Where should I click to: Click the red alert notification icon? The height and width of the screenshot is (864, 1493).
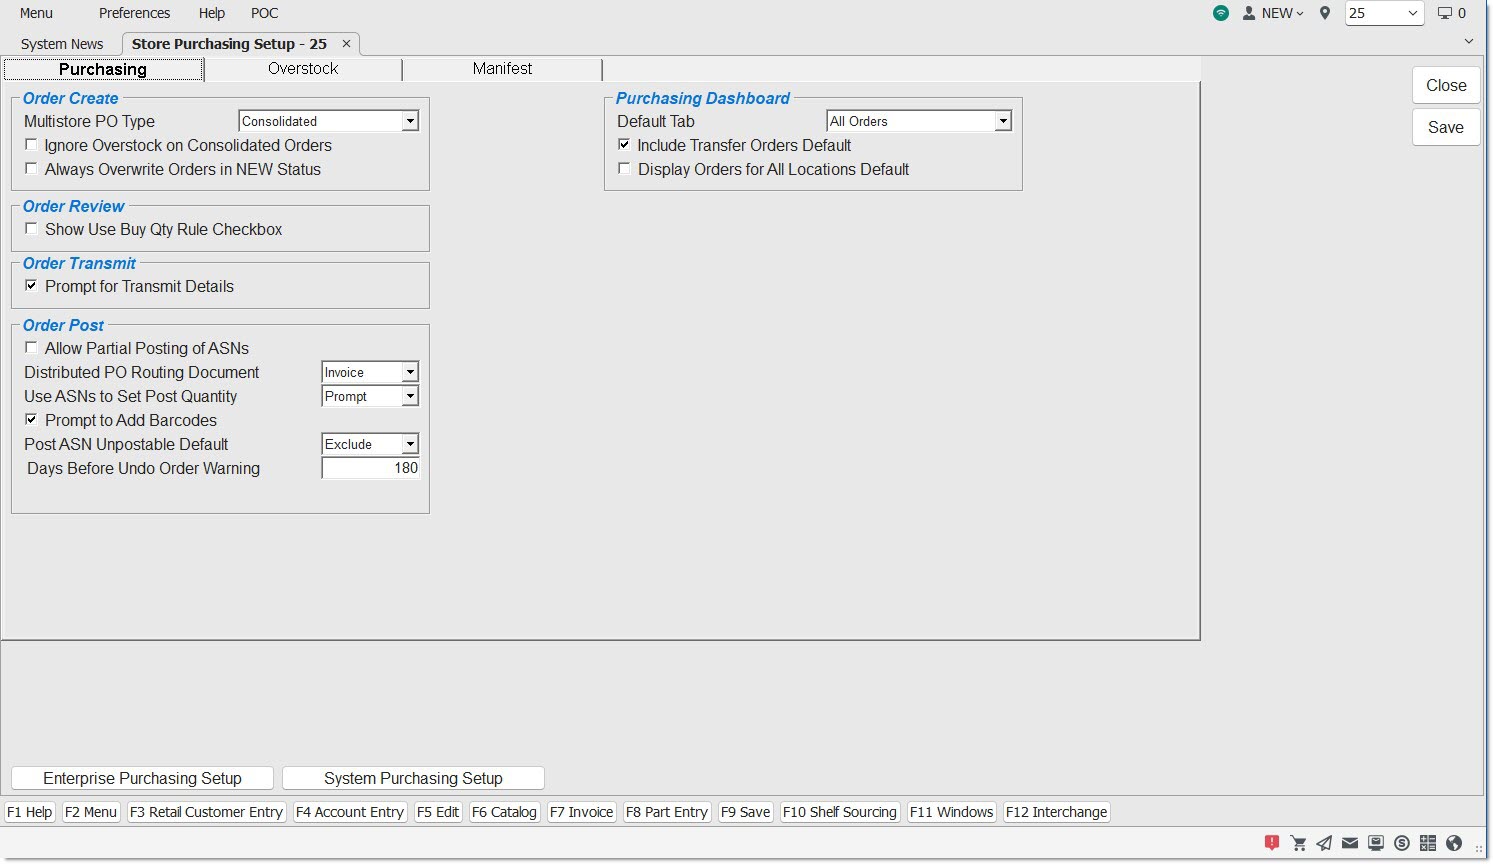pyautogui.click(x=1271, y=843)
